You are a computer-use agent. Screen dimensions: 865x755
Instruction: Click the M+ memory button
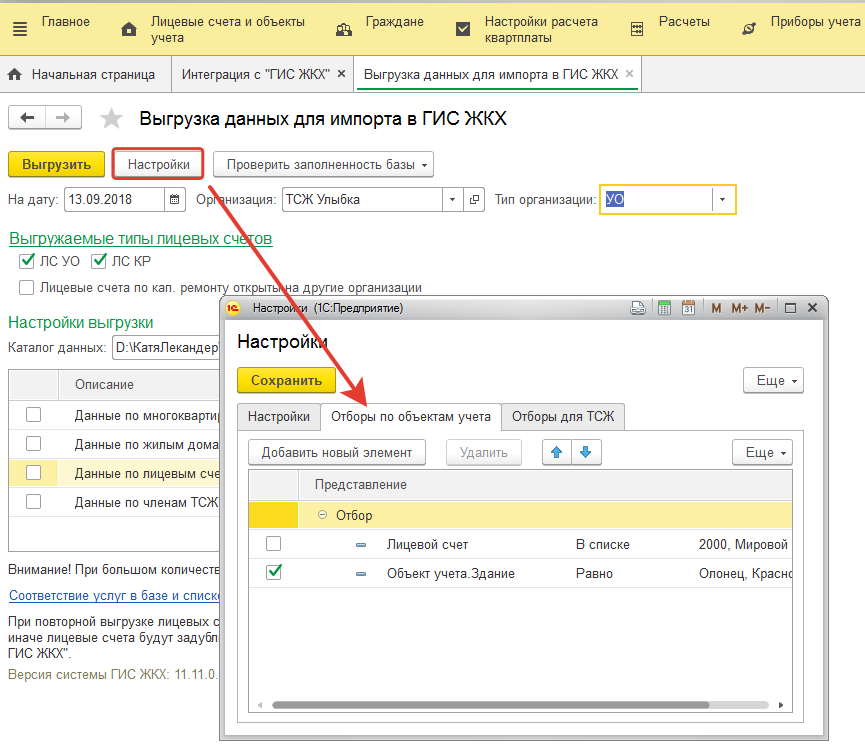(739, 308)
